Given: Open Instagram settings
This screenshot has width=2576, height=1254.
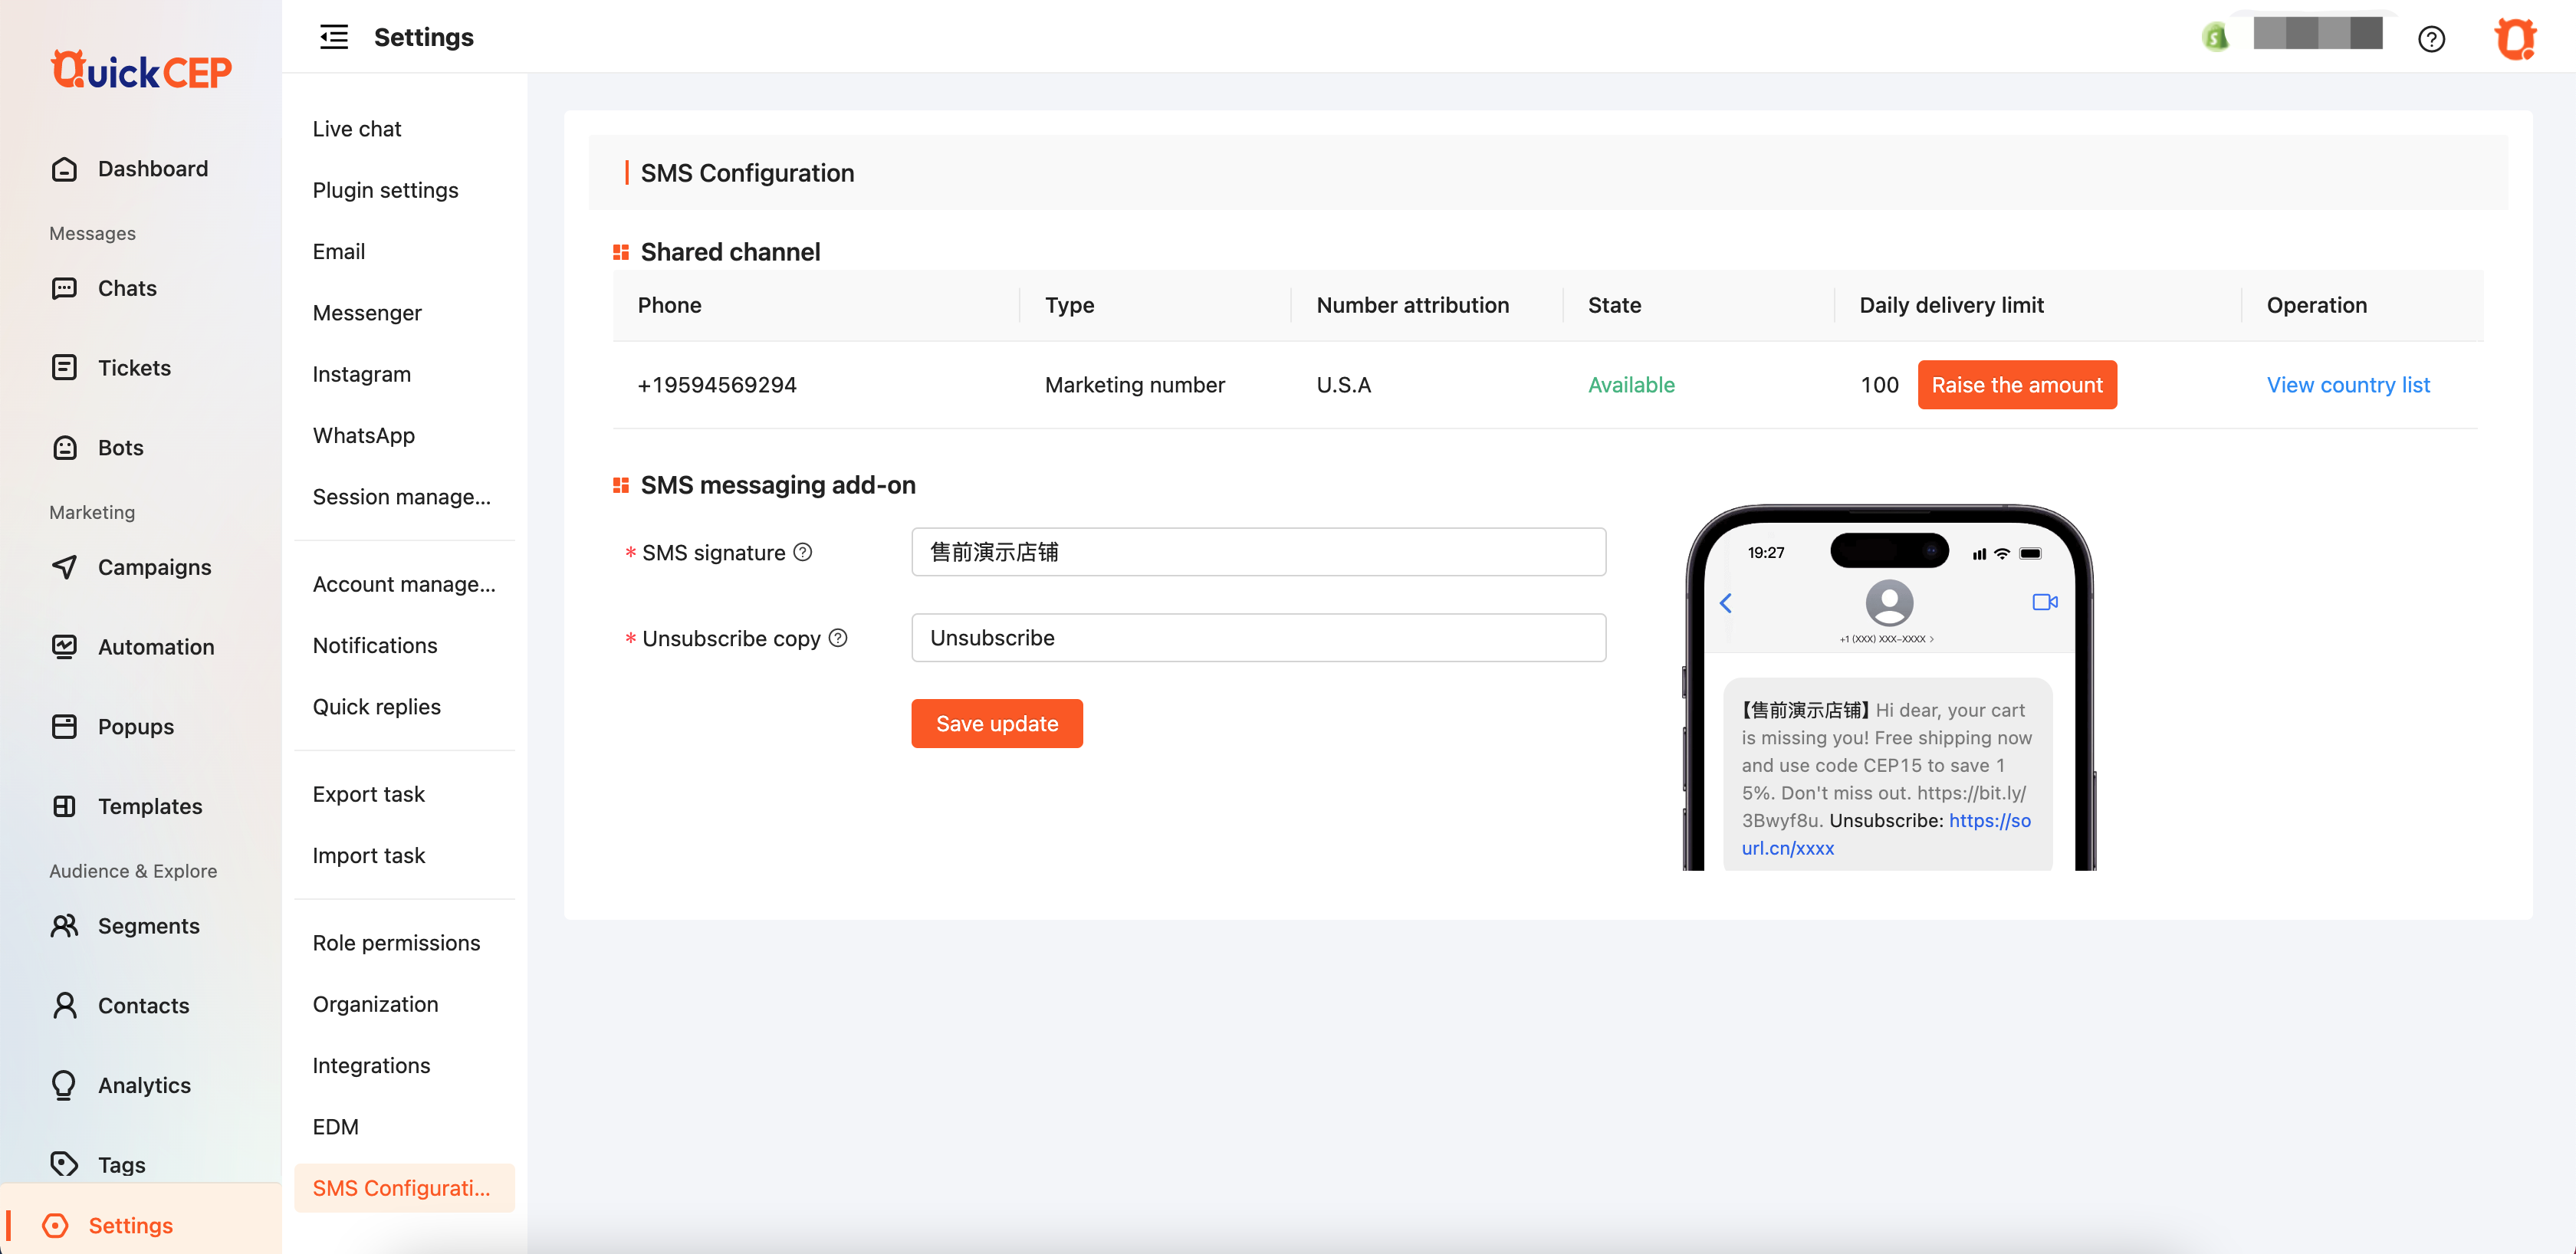Looking at the screenshot, I should point(362,374).
